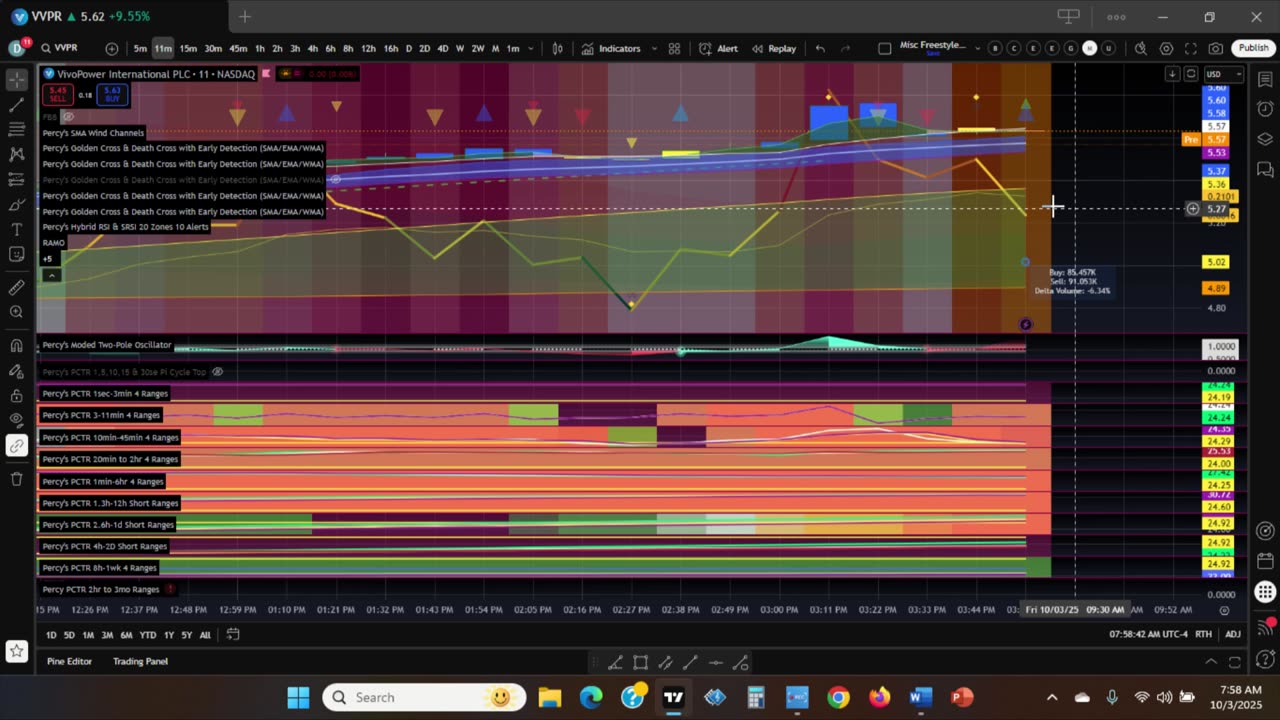The image size is (1280, 720).
Task: Expand the hidden +5 indicators count
Action: pos(47,259)
